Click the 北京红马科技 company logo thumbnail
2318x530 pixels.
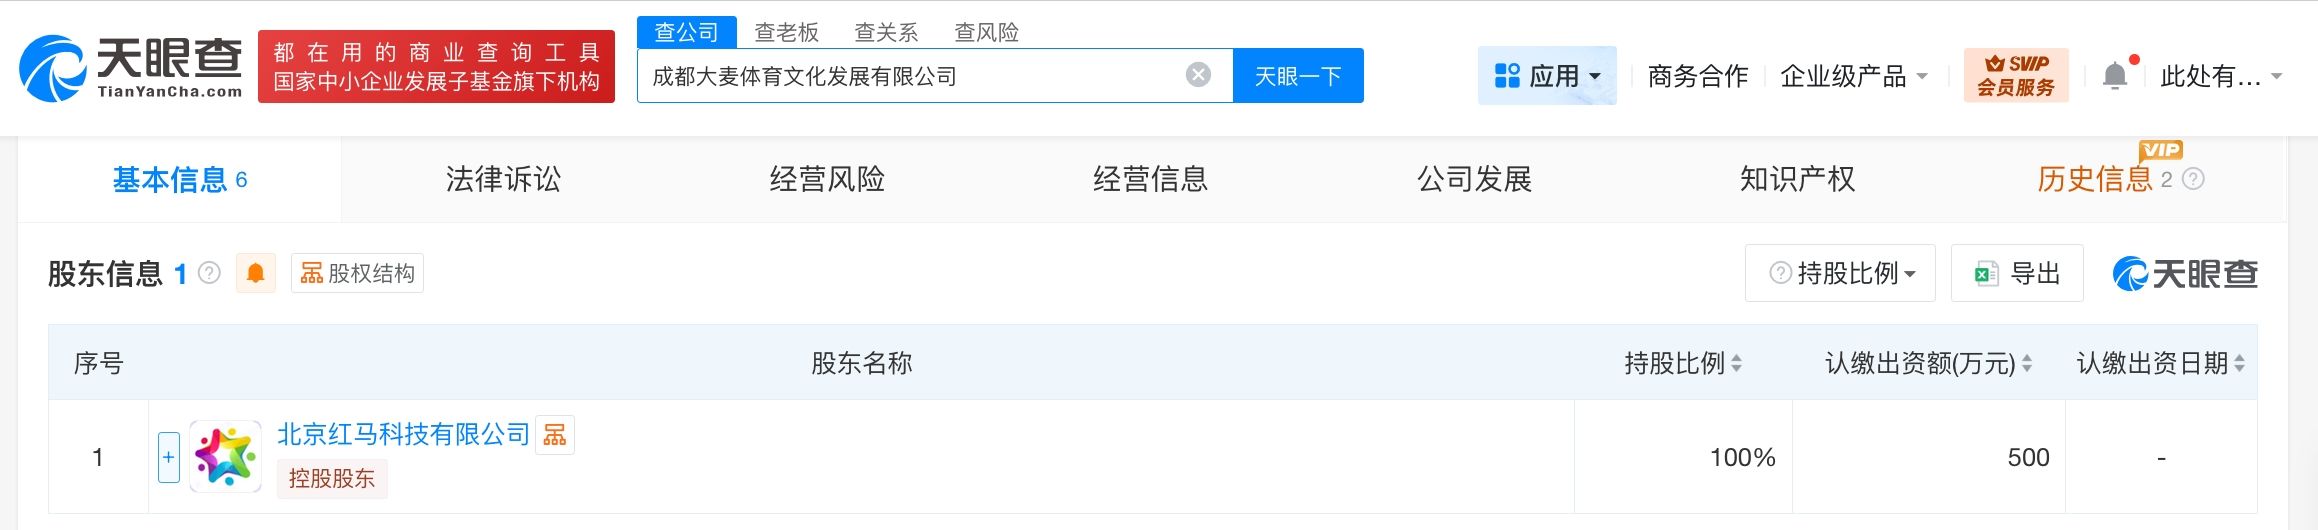(225, 457)
